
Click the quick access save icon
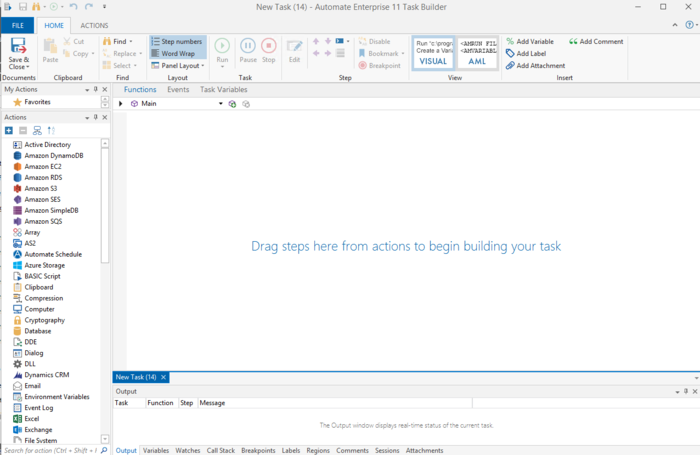tap(23, 7)
